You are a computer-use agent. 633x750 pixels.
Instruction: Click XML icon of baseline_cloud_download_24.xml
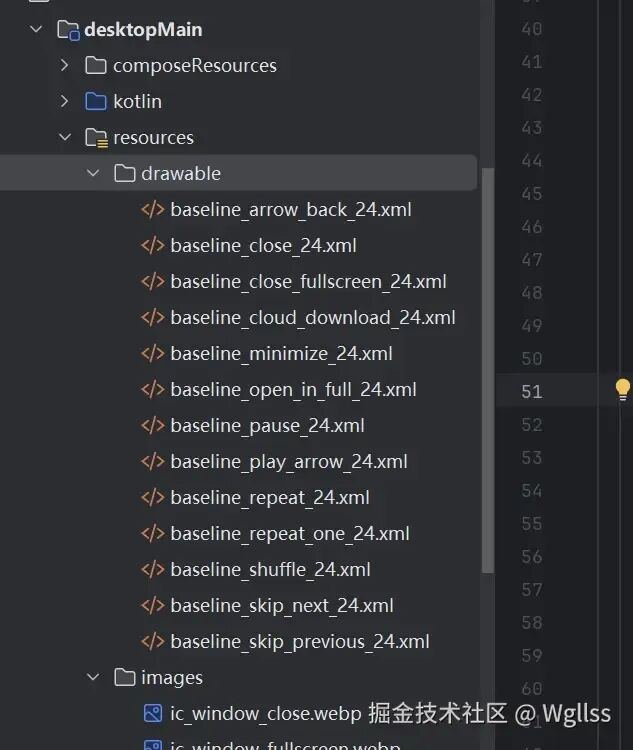tap(153, 318)
